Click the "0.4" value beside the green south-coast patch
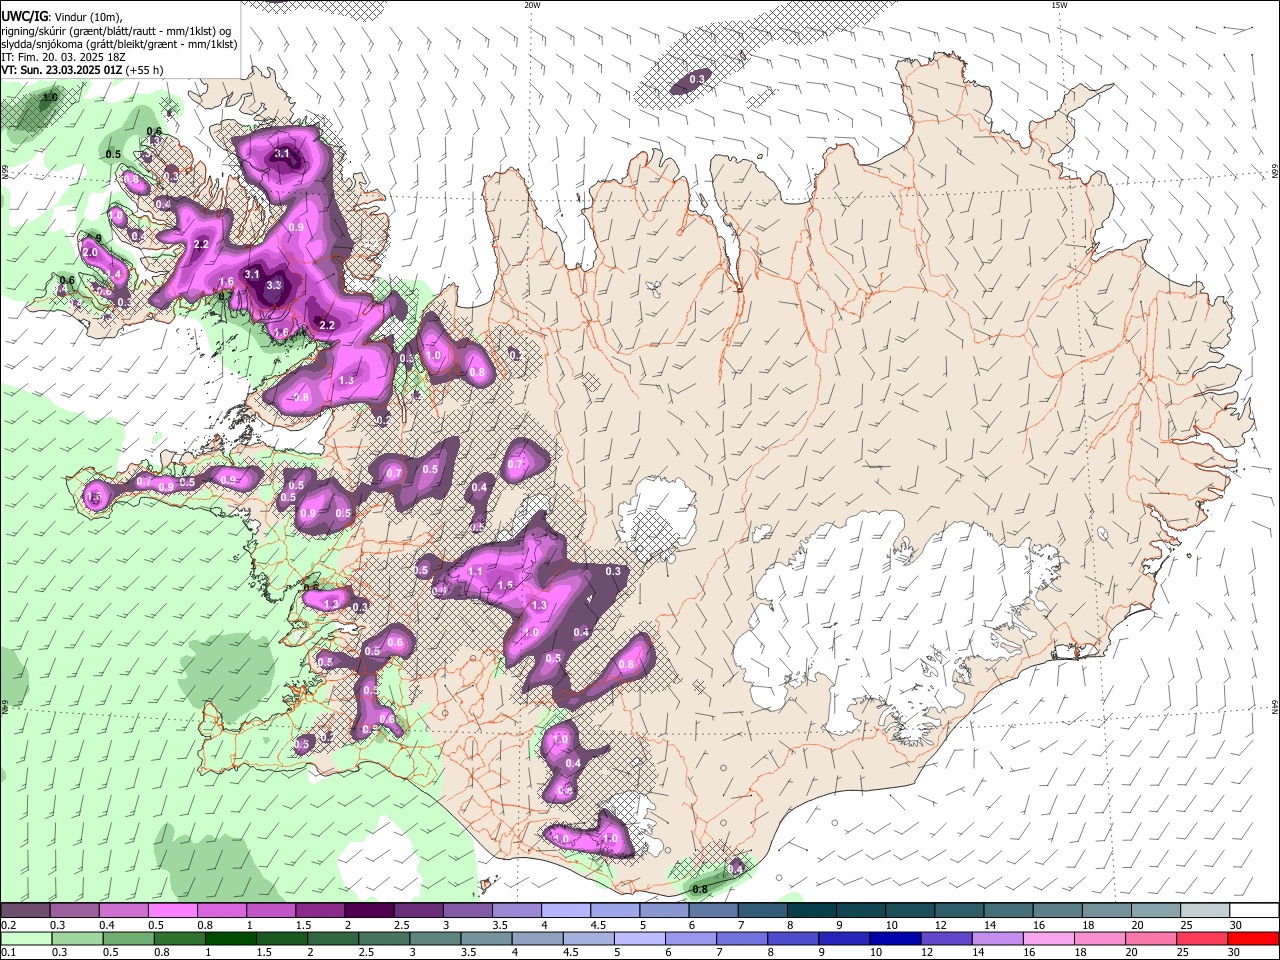Screen dimensions: 1280x960 pyautogui.click(x=735, y=870)
